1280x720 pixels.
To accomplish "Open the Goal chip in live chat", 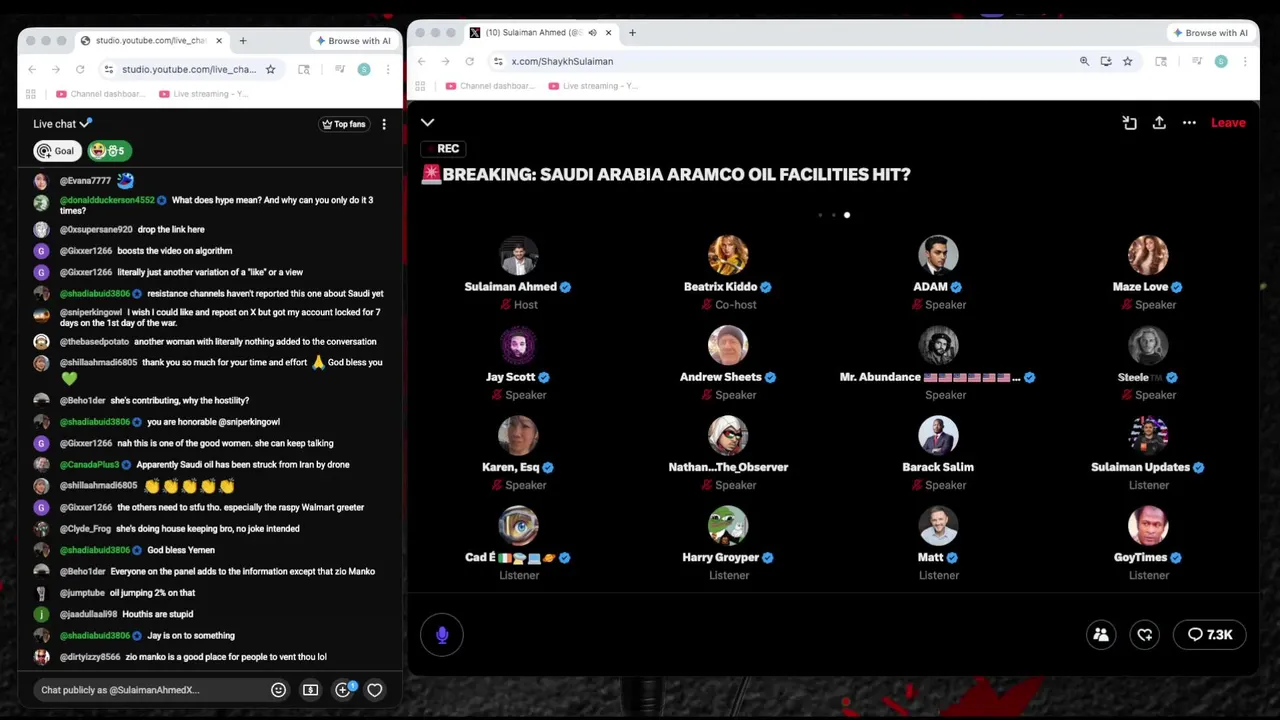I will [56, 151].
